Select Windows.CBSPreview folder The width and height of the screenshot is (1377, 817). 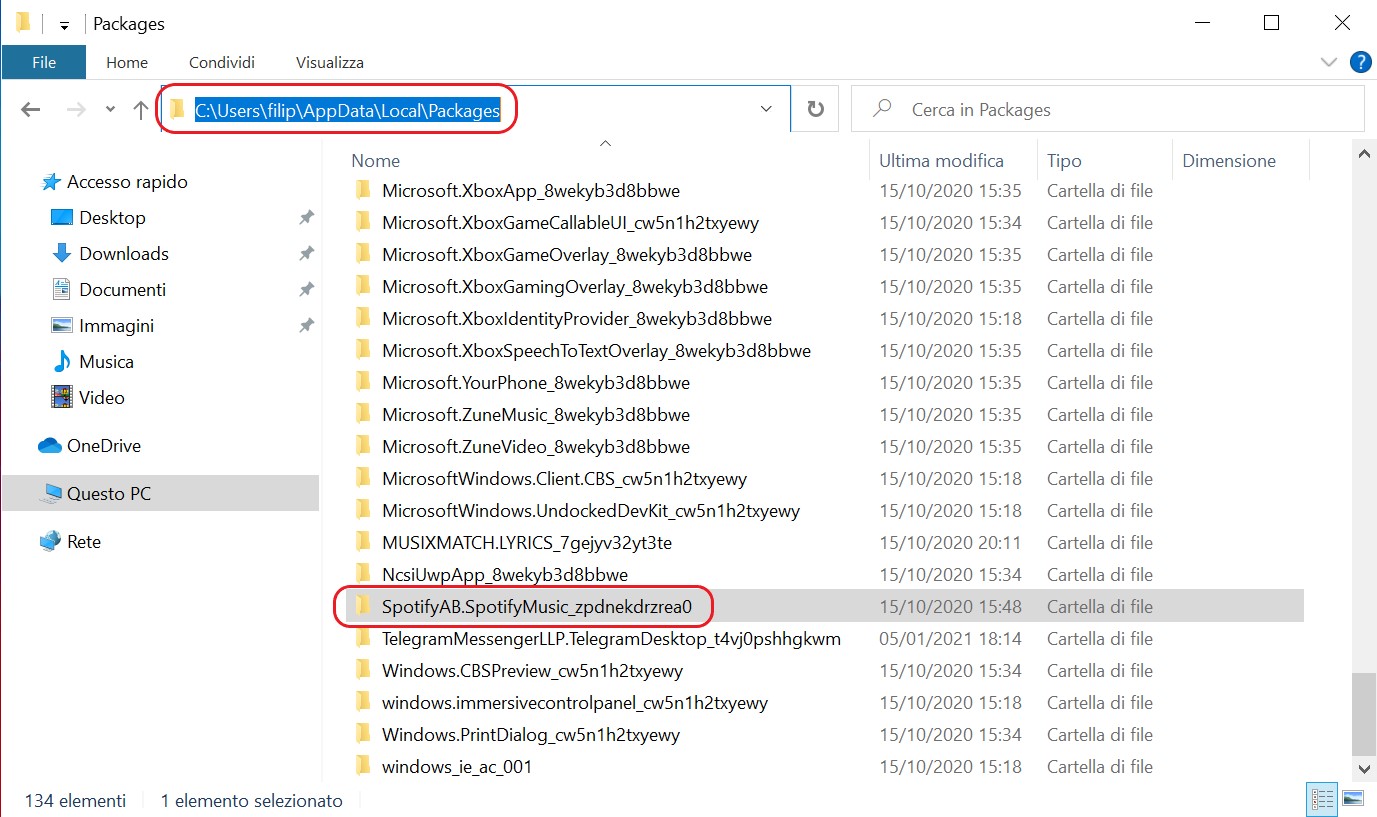coord(532,671)
